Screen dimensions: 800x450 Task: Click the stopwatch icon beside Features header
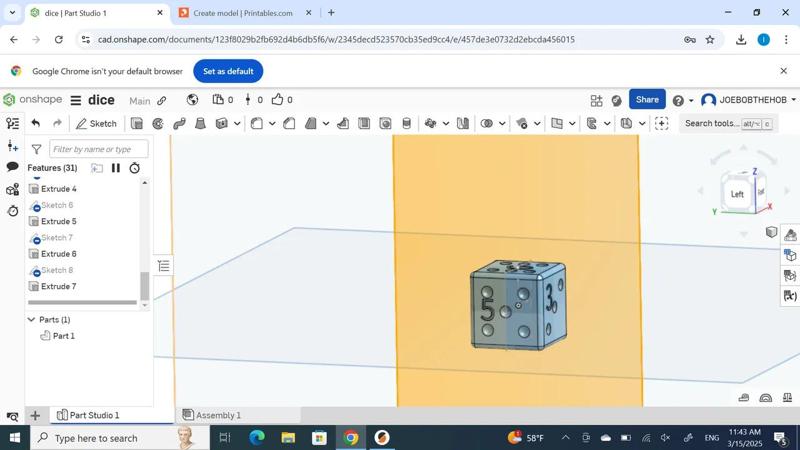[x=134, y=168]
